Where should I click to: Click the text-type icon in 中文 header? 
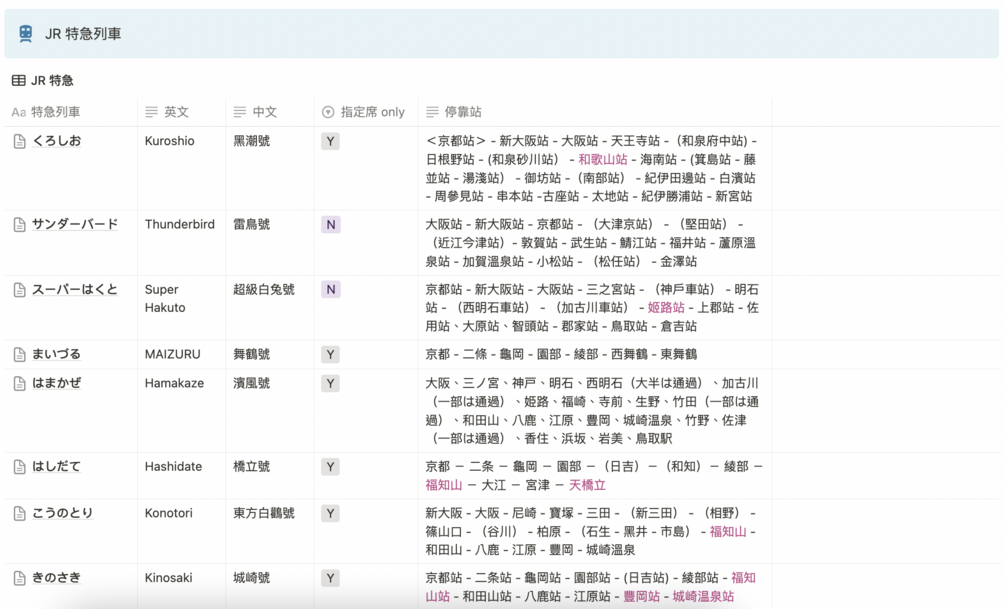pos(240,112)
